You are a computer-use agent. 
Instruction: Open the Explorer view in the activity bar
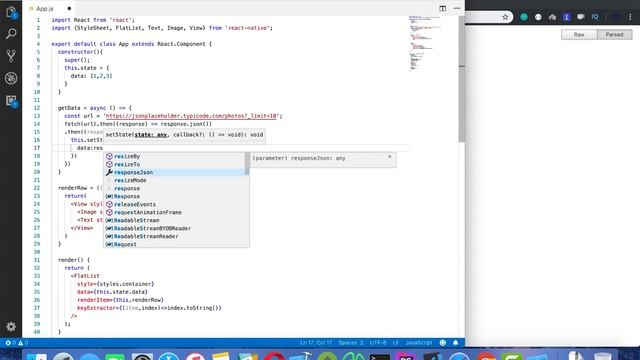(11, 13)
